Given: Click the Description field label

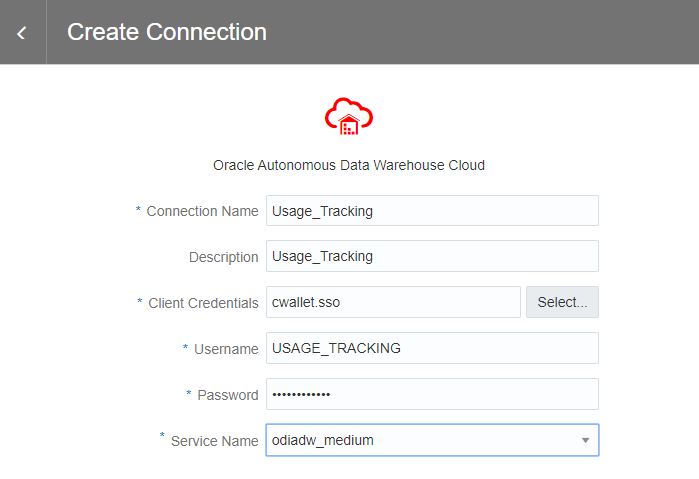Looking at the screenshot, I should (x=223, y=257).
